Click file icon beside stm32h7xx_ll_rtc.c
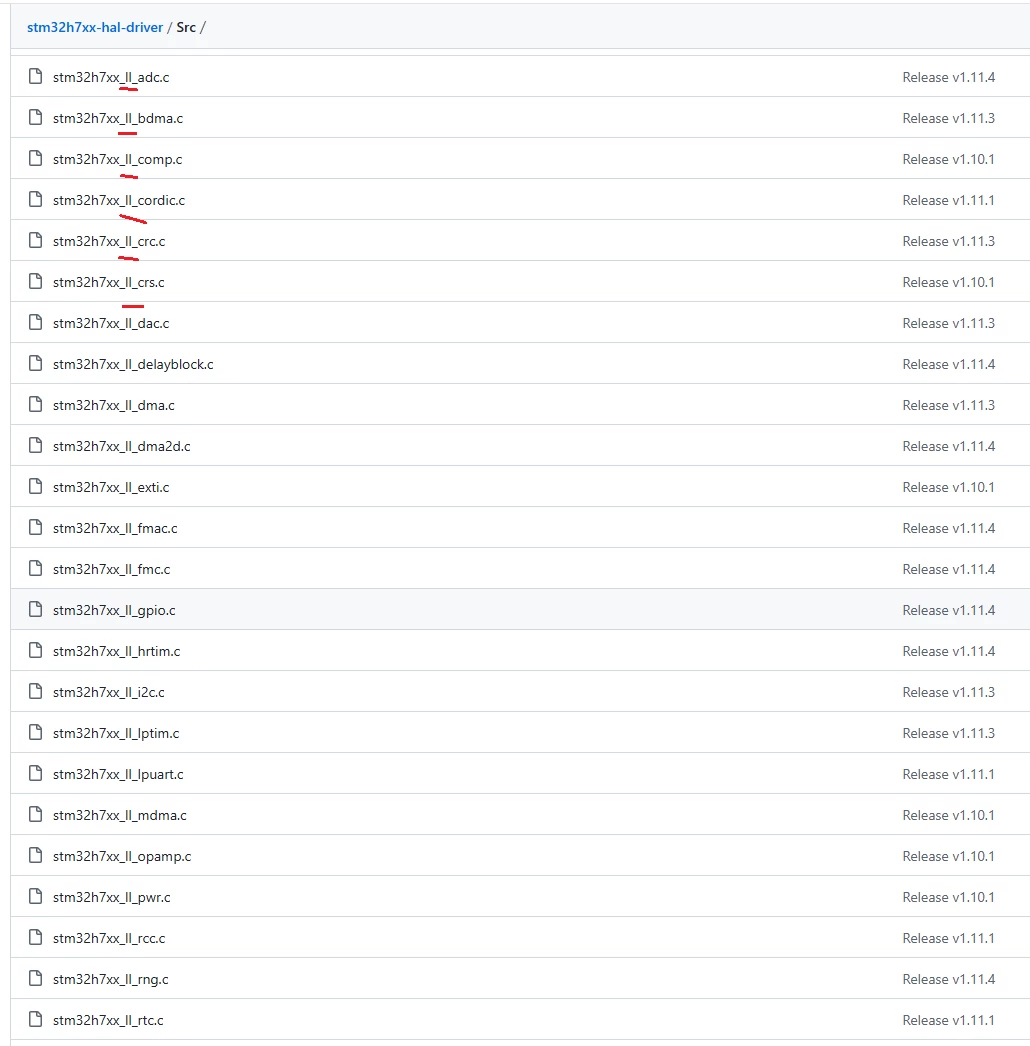This screenshot has width=1030, height=1046. 35,1020
